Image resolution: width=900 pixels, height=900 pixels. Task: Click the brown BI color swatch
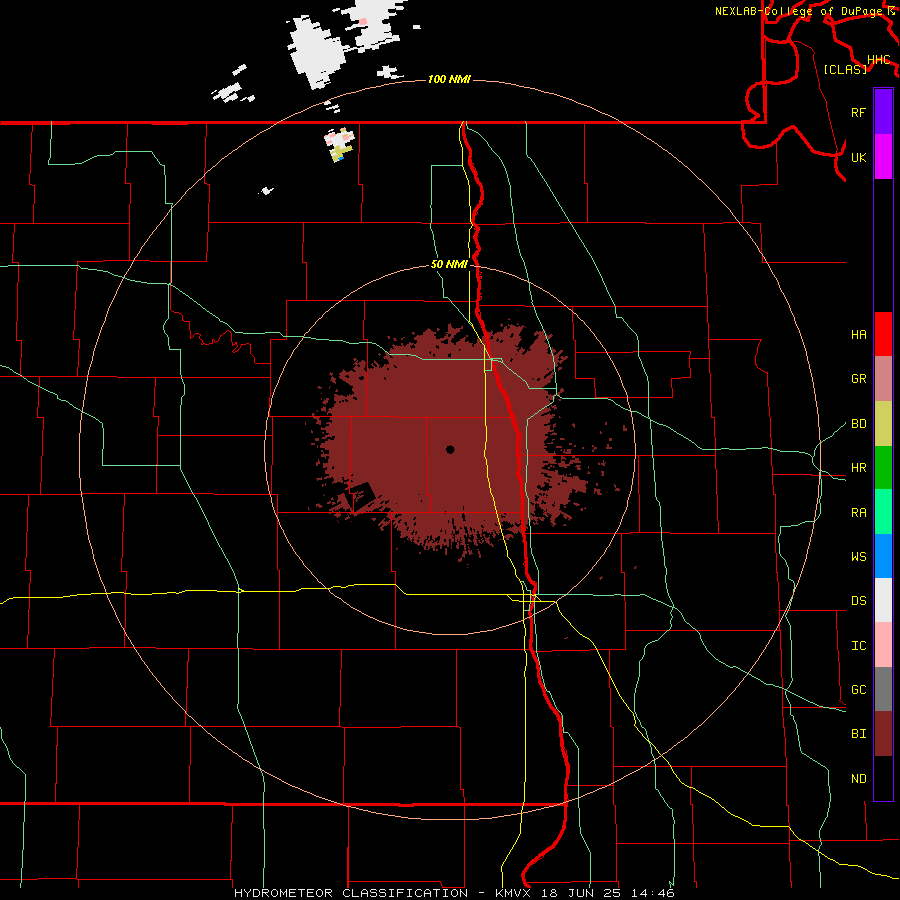883,734
